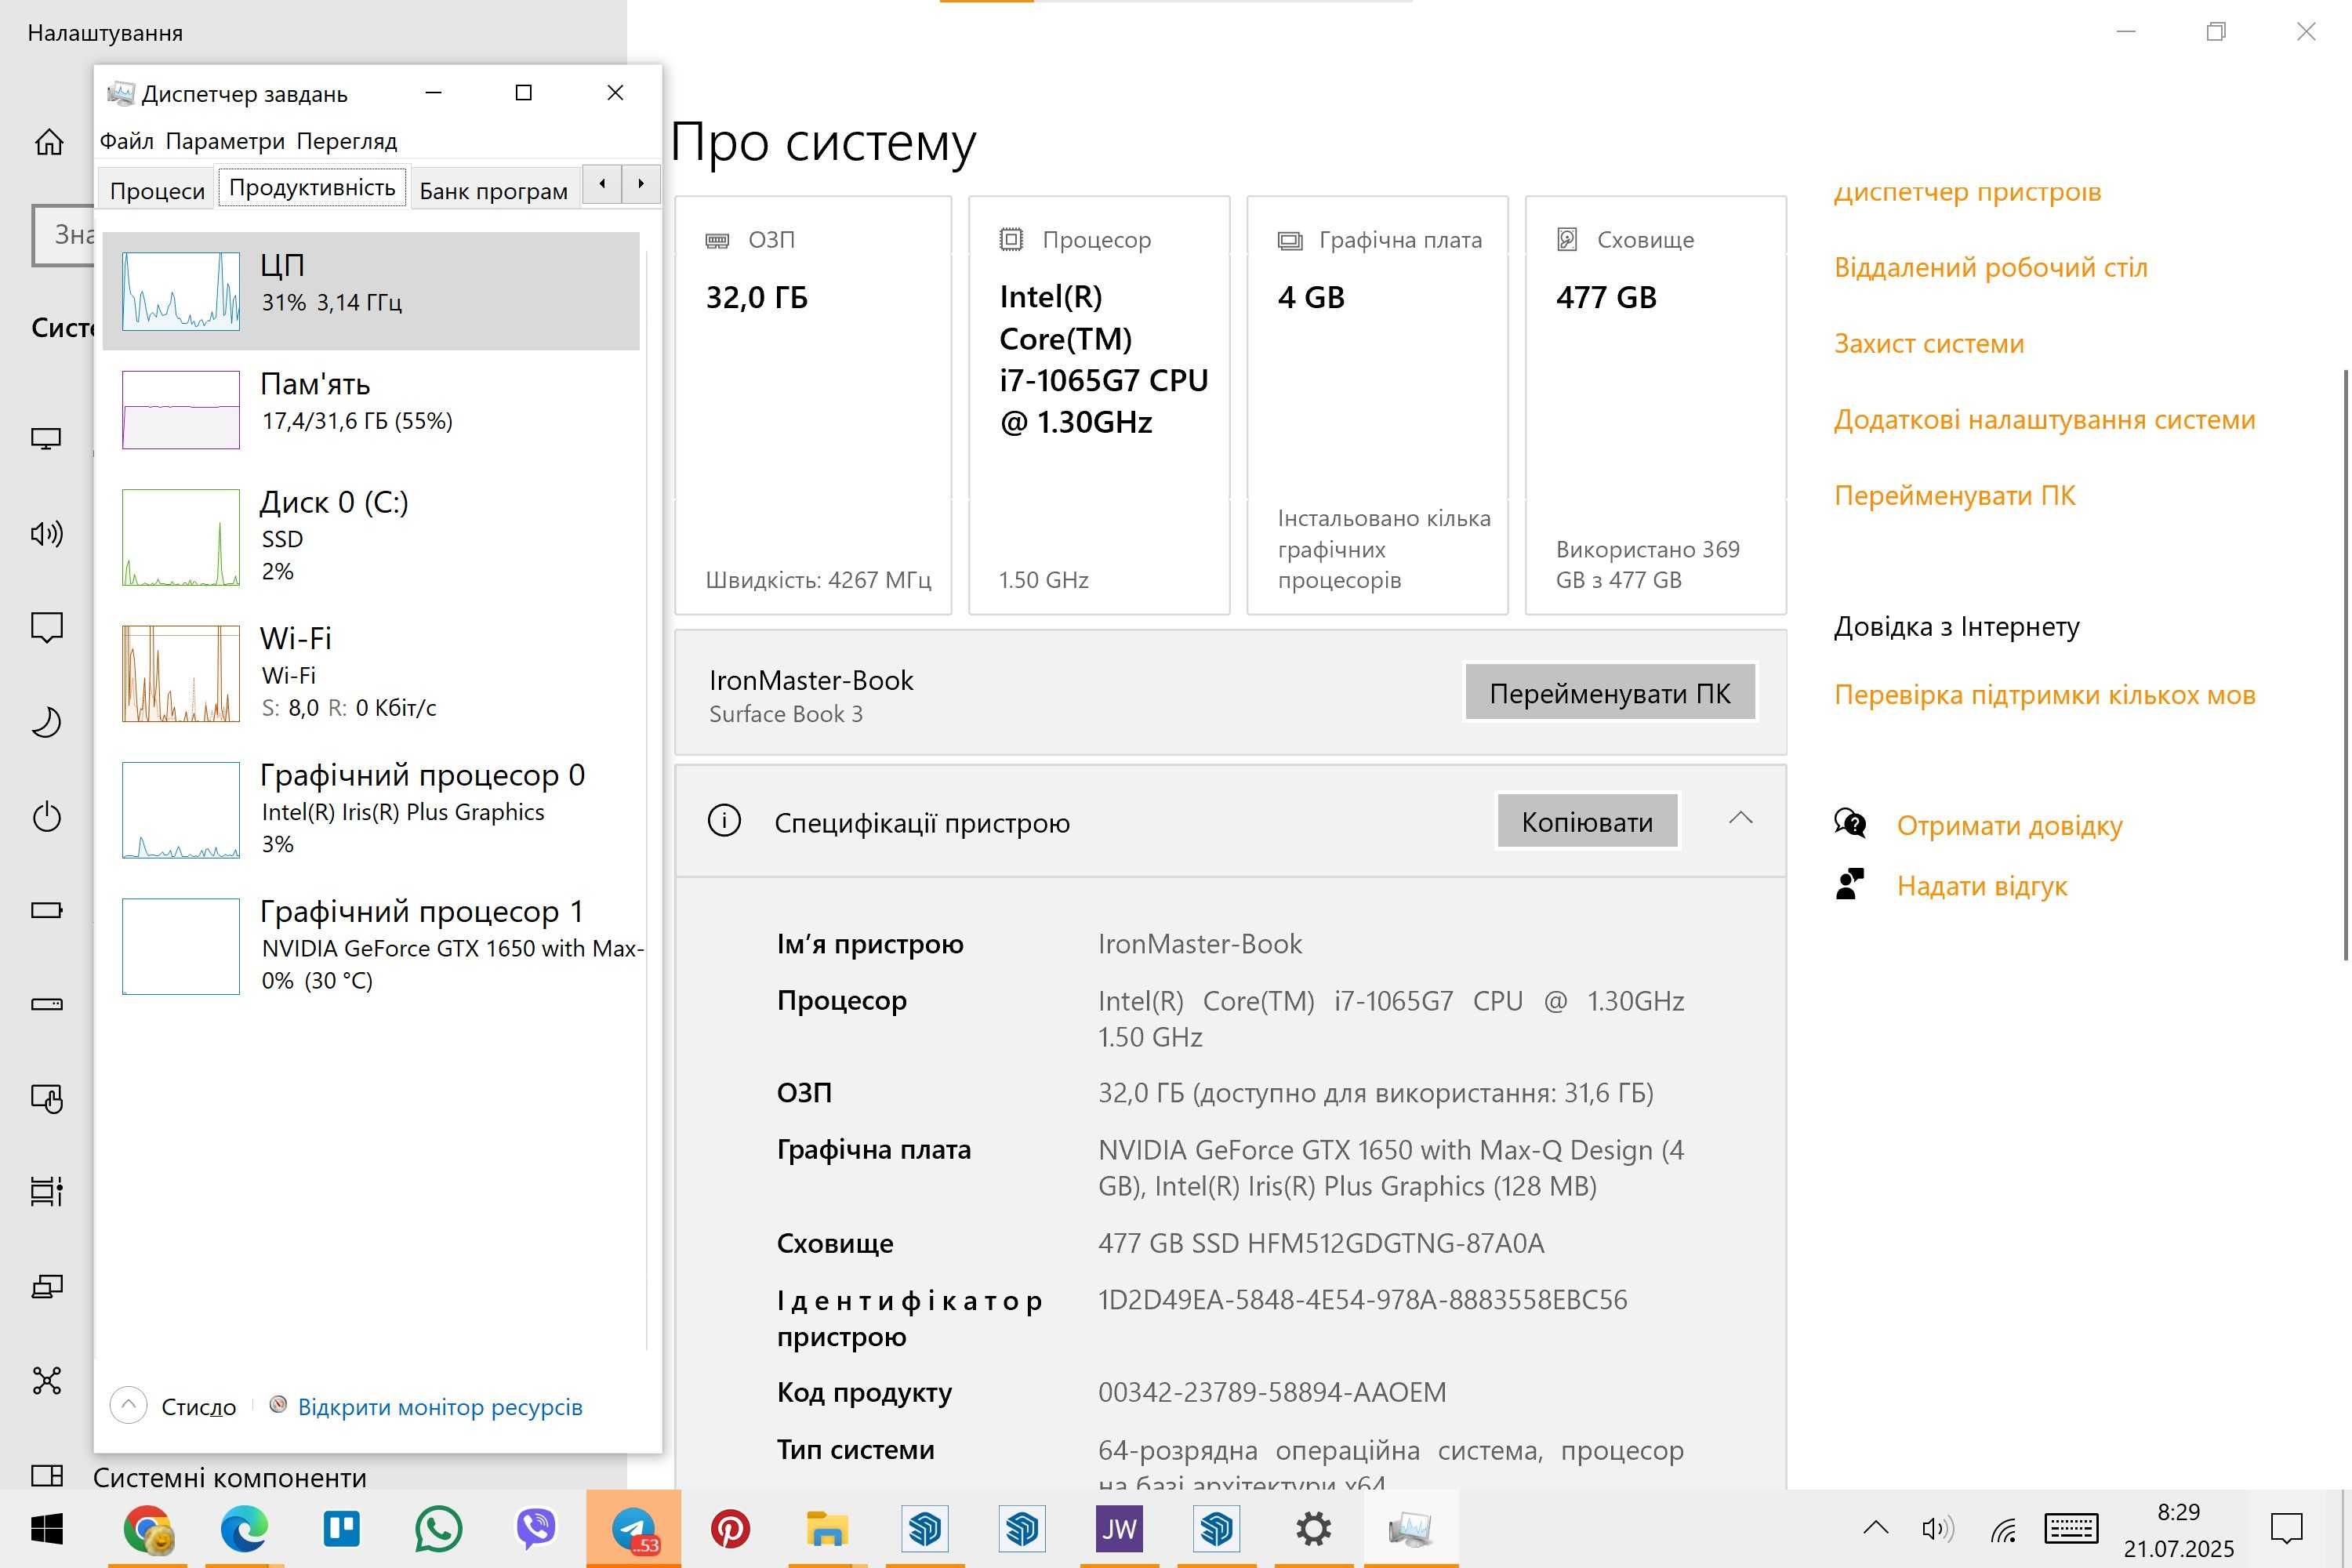Open Захист системи link
The width and height of the screenshot is (2352, 1568).
(1928, 343)
